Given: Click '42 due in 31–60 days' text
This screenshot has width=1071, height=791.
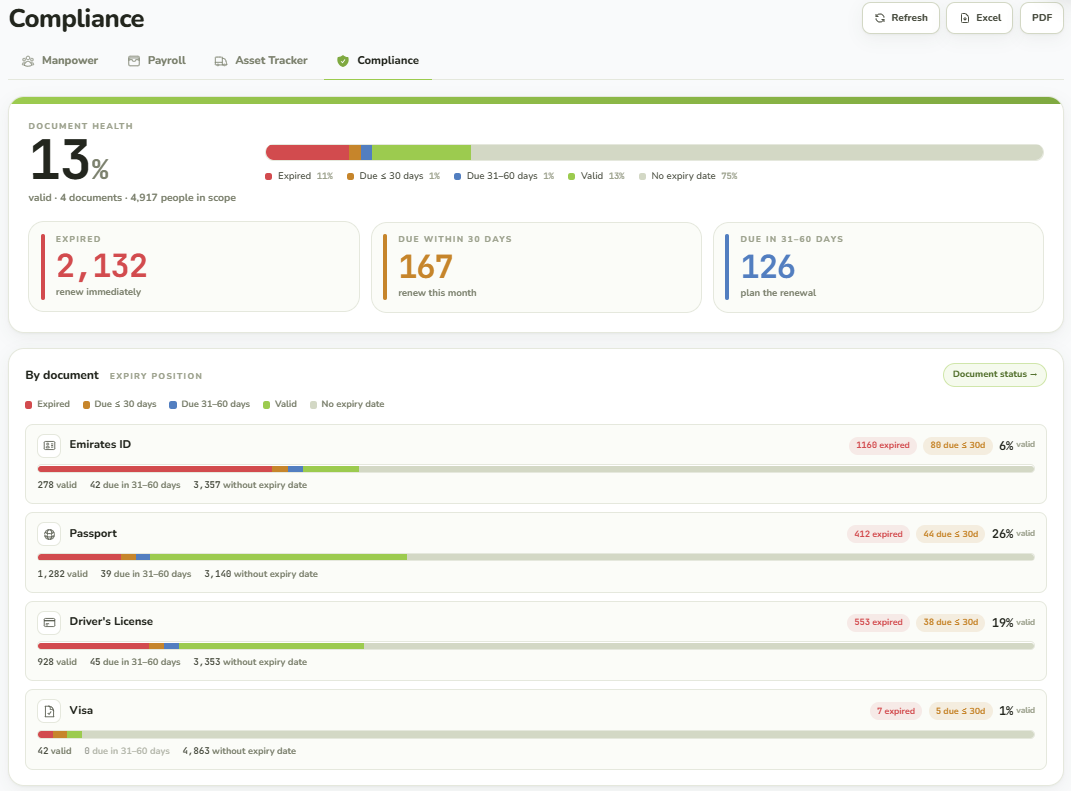Looking at the screenshot, I should click(135, 485).
